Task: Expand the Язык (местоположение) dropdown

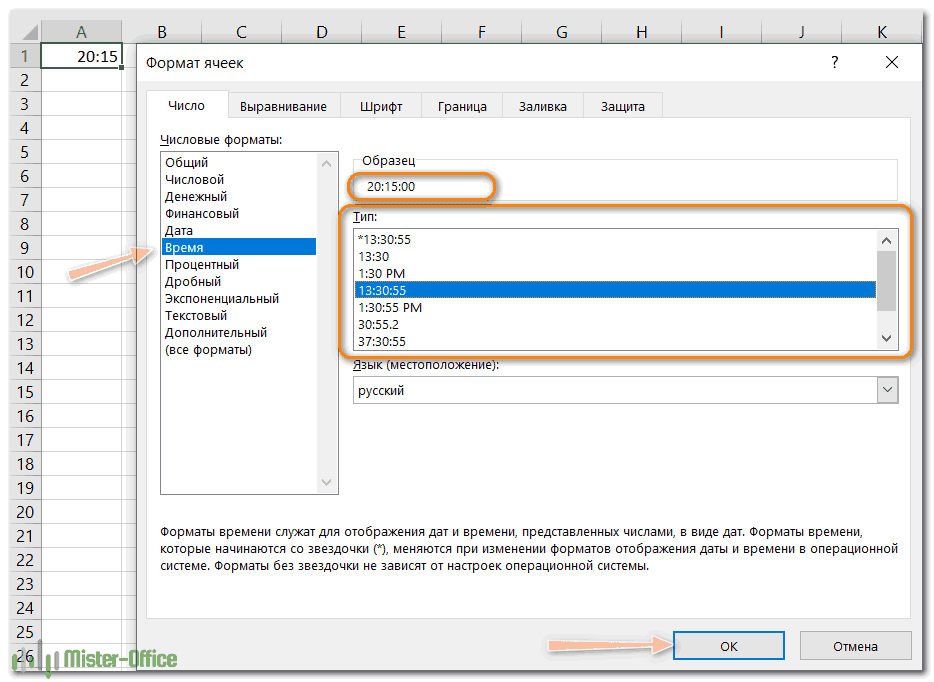Action: [887, 391]
